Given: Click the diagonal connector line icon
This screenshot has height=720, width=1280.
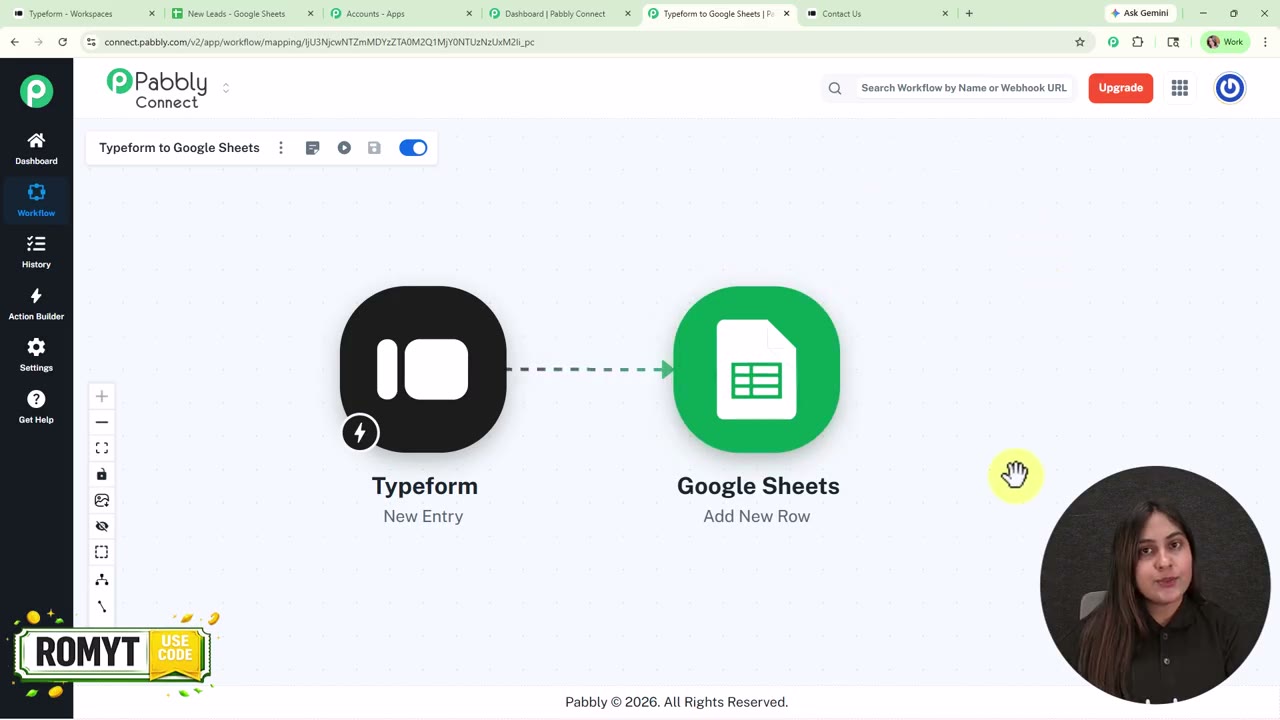Looking at the screenshot, I should (x=101, y=607).
